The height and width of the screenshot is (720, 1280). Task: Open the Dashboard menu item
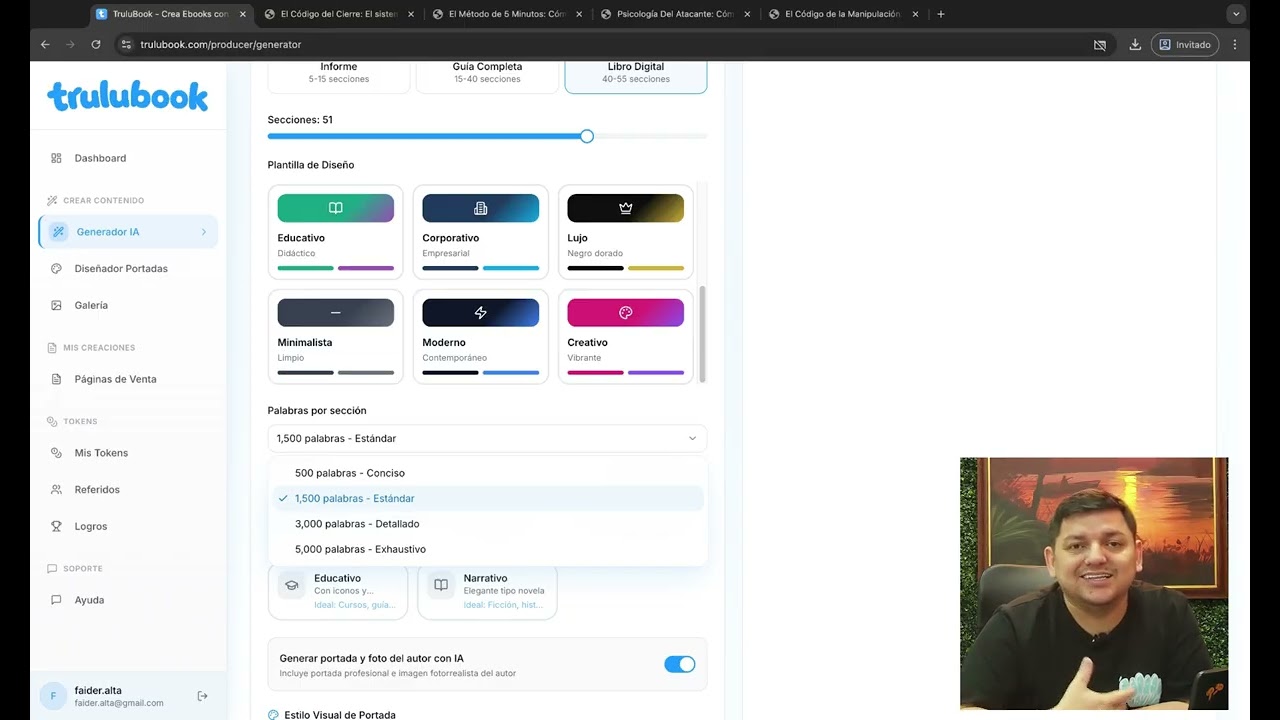click(x=128, y=158)
